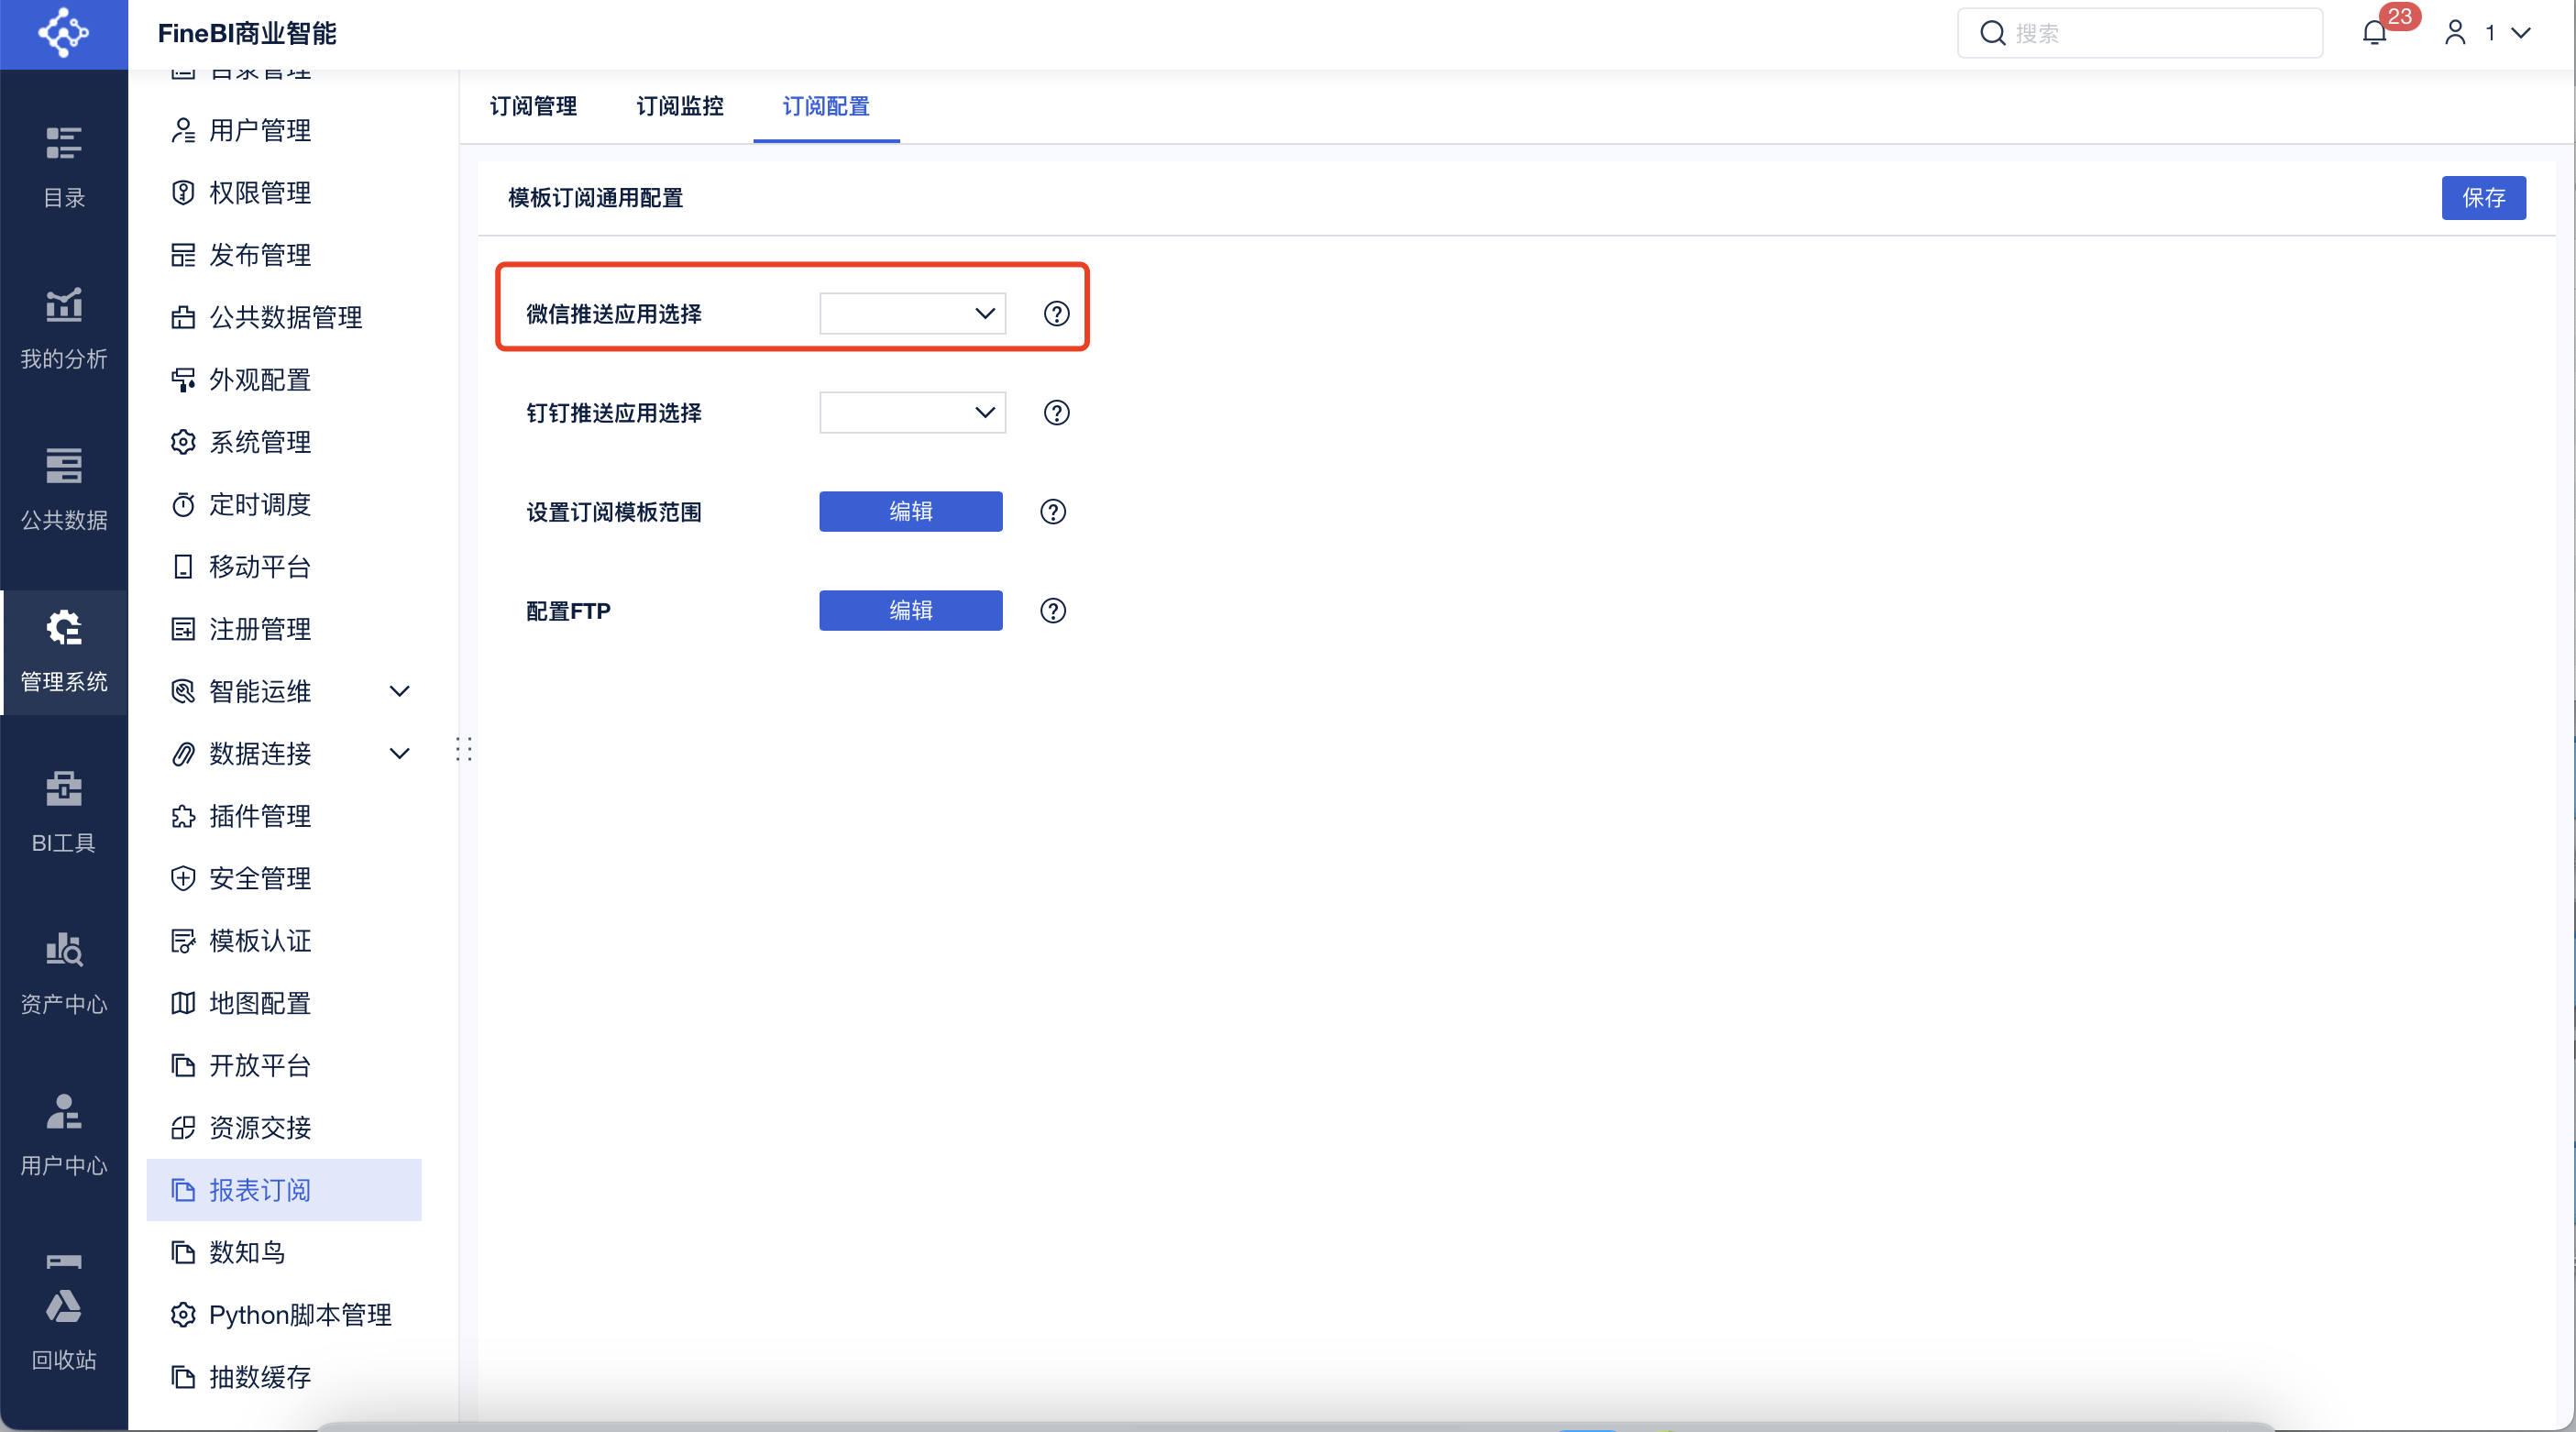Switch to the 订阅管理 tab

(533, 106)
